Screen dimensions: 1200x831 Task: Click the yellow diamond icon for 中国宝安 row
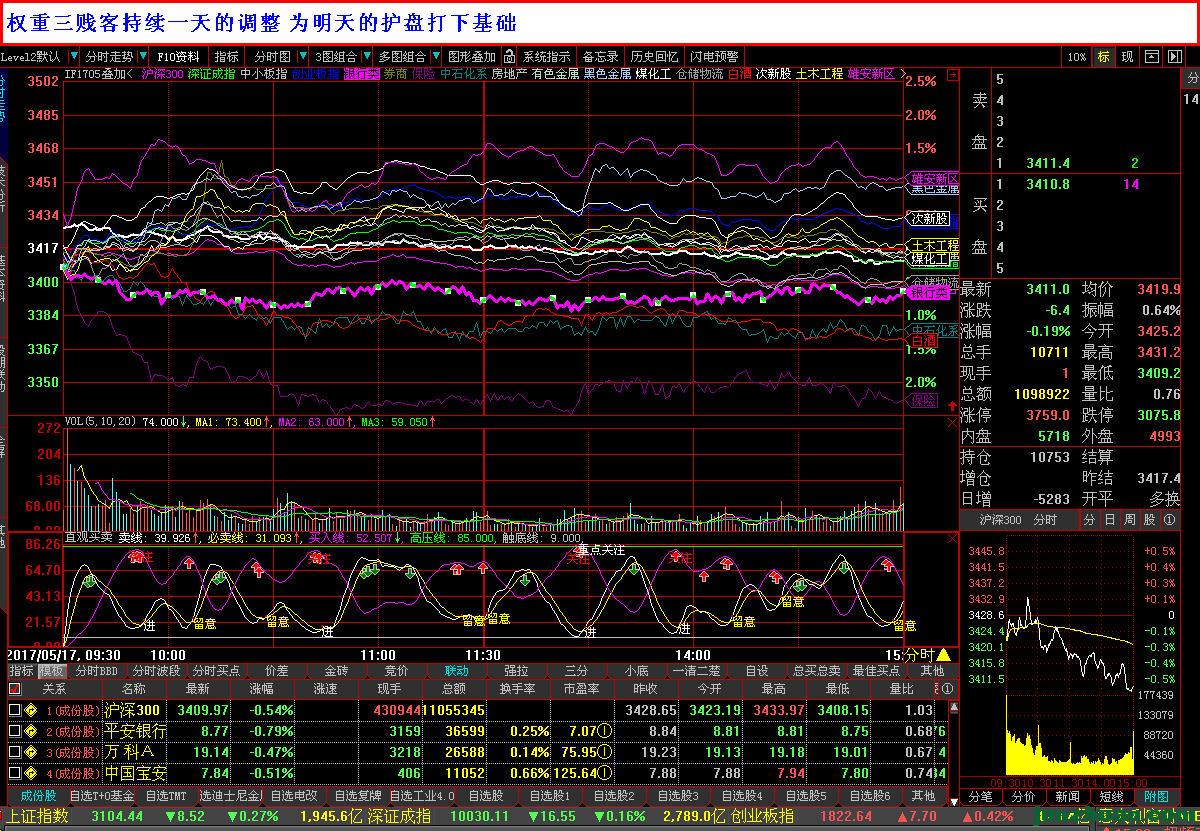pos(31,773)
